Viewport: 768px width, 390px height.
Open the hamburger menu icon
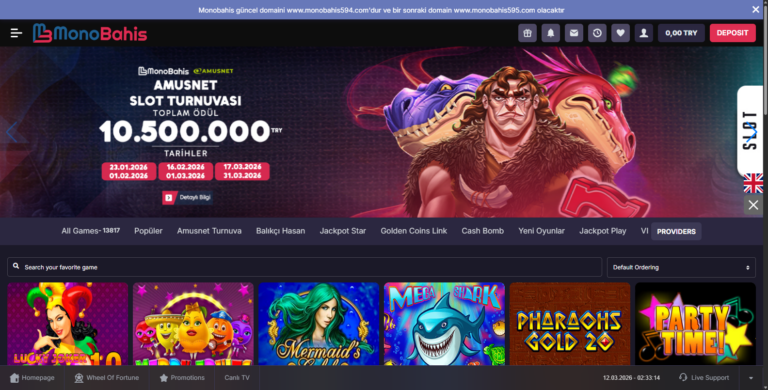pyautogui.click(x=16, y=33)
